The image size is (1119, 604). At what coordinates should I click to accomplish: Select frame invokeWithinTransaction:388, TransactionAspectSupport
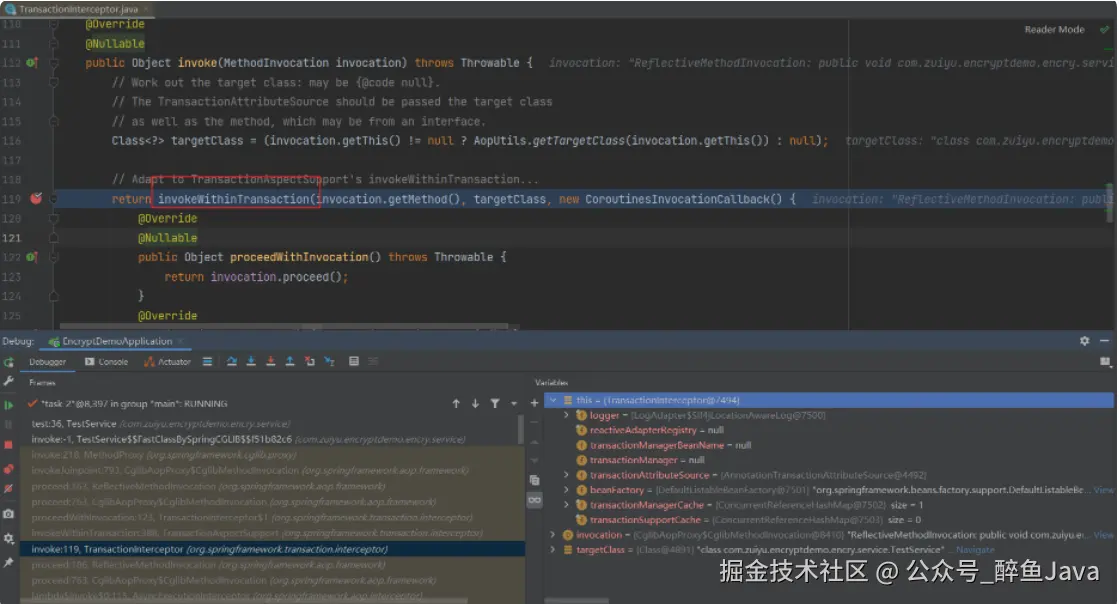pos(271,534)
